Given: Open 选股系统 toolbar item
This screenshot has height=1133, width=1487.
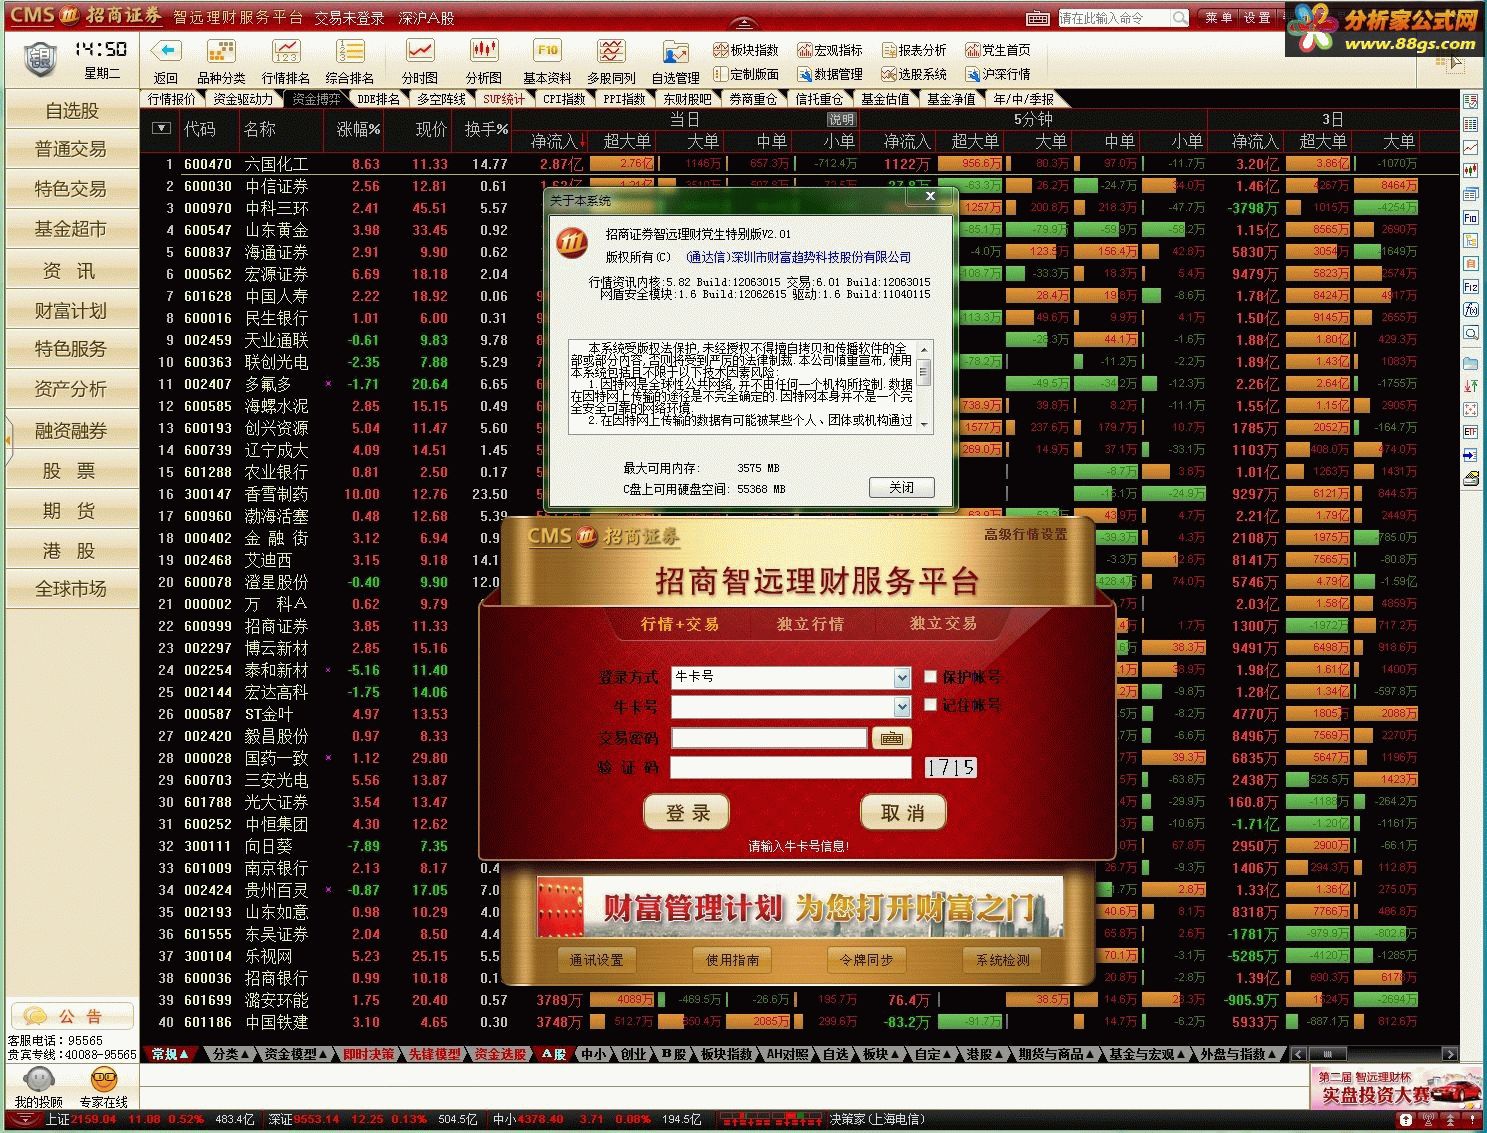Looking at the screenshot, I should [x=914, y=74].
